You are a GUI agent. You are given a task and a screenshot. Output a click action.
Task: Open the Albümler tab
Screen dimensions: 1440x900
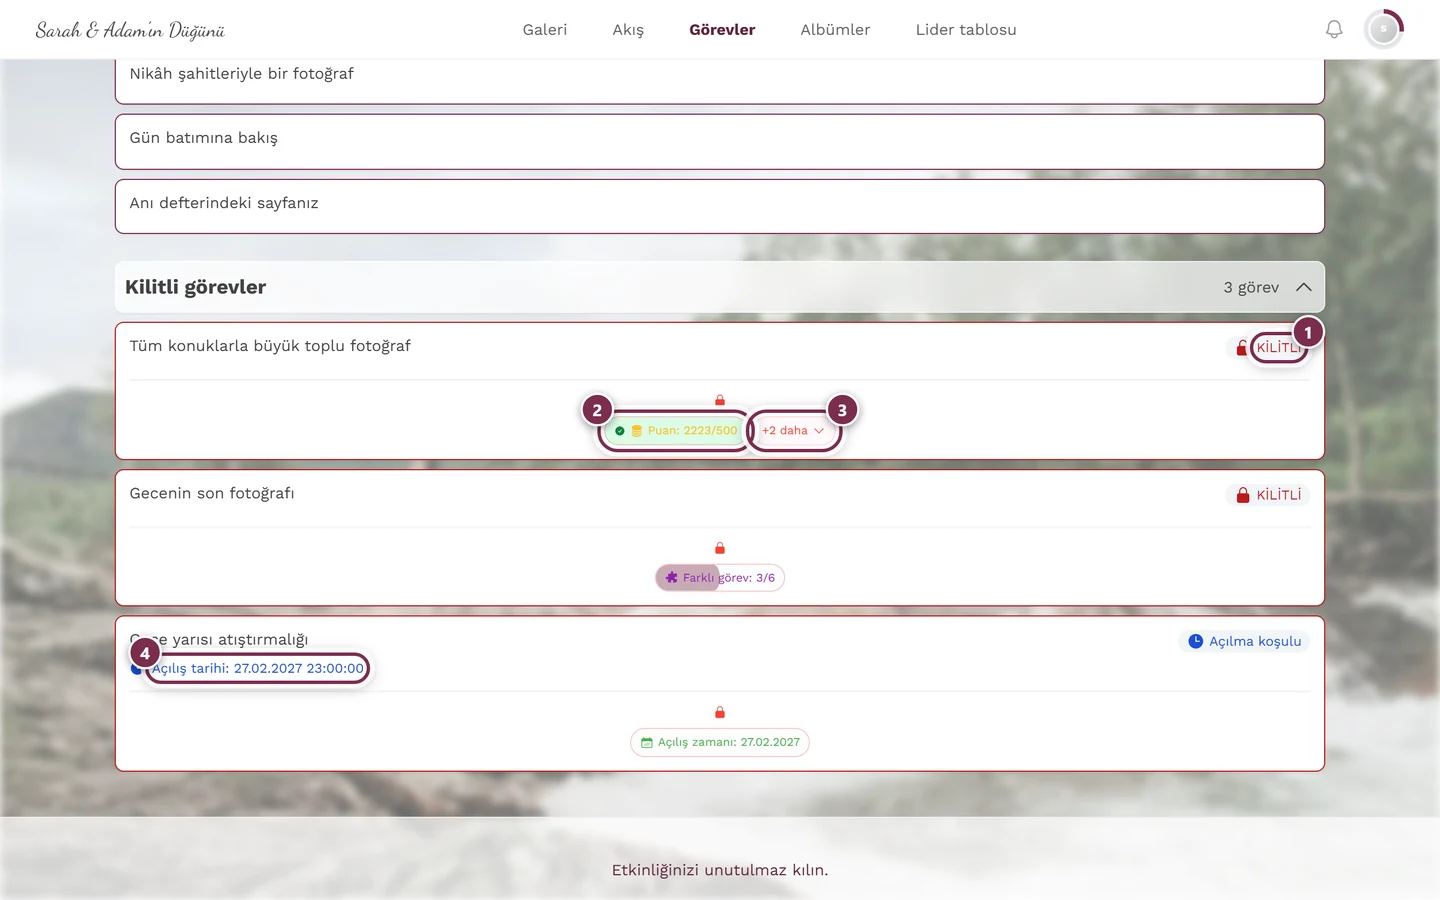pos(835,30)
